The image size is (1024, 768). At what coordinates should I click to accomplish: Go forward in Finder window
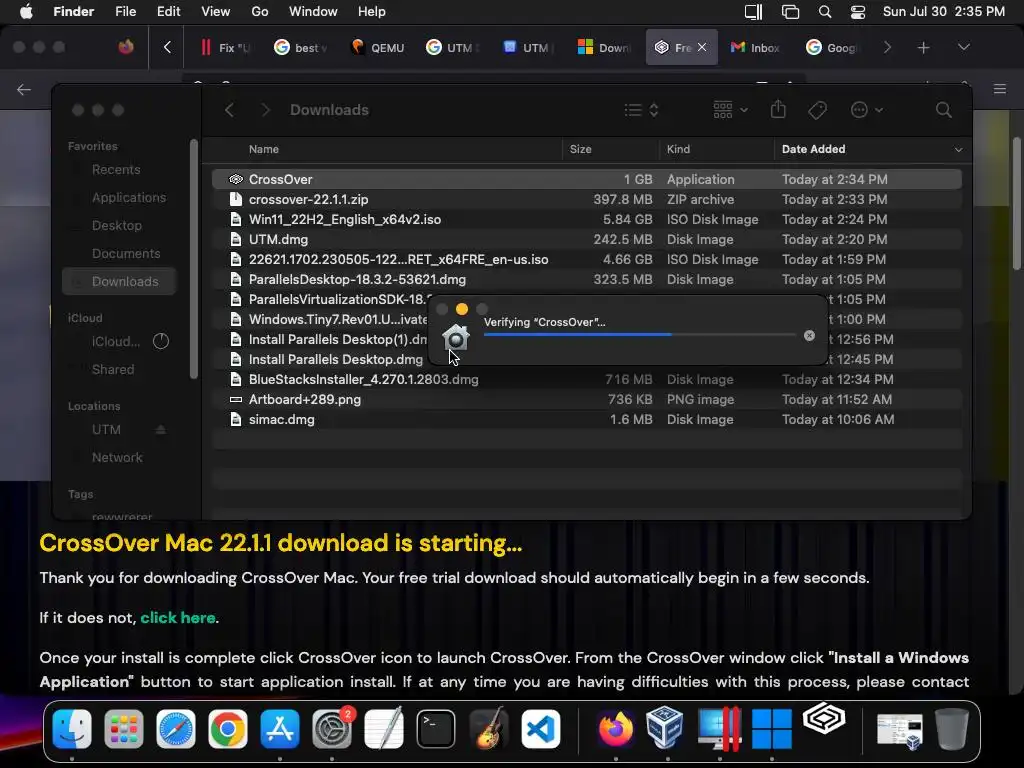tap(265, 110)
